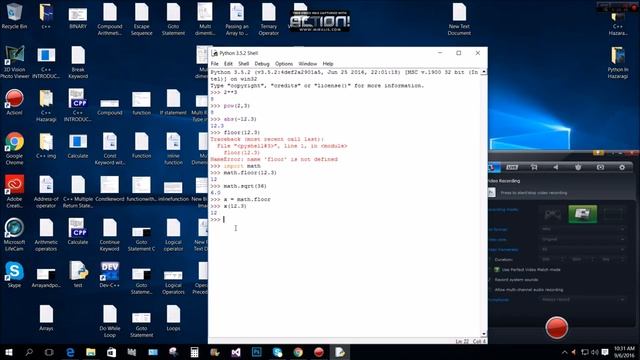Select the Arrays desktop file
640x360 pixels.
(x=46, y=318)
